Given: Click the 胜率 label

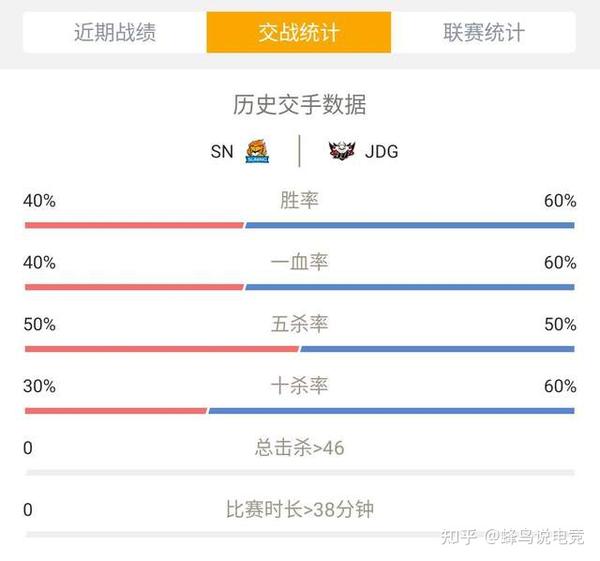Looking at the screenshot, I should [299, 200].
